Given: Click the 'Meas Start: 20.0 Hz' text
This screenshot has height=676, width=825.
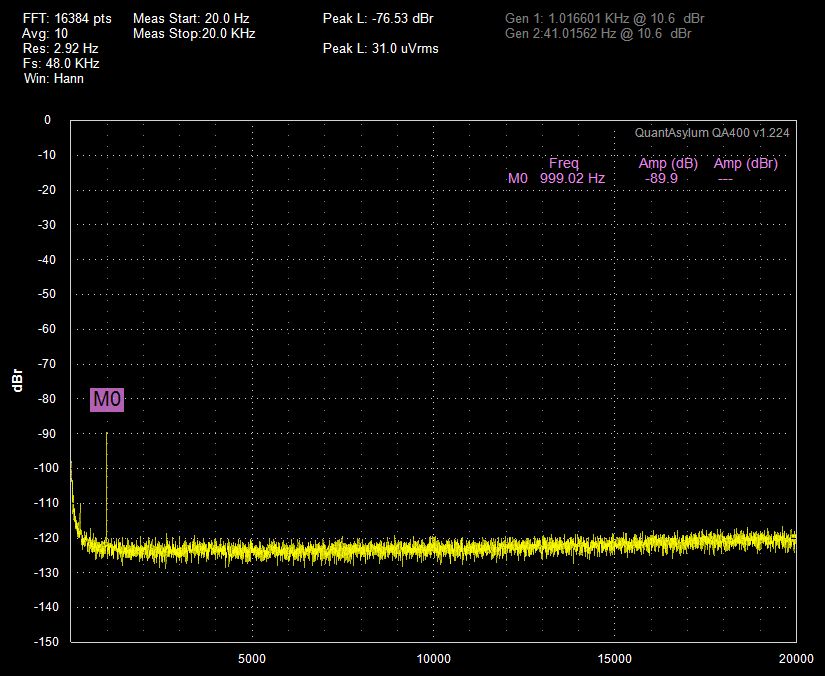Looking at the screenshot, I should click(191, 18).
